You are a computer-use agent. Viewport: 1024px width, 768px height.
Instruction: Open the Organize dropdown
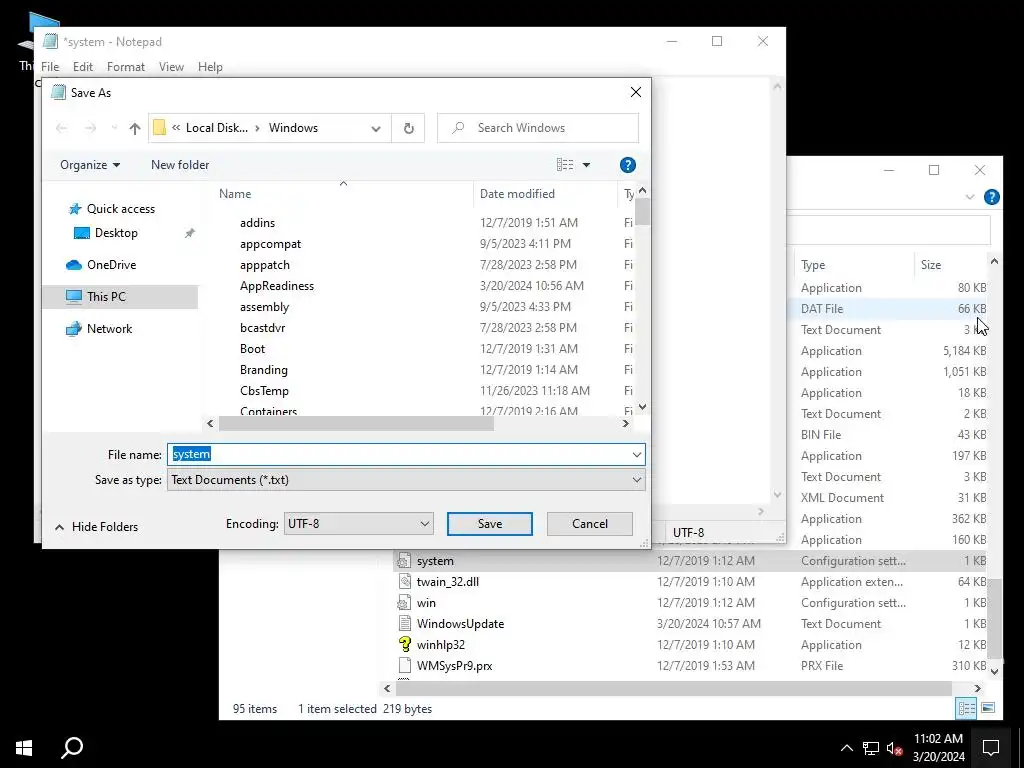90,165
